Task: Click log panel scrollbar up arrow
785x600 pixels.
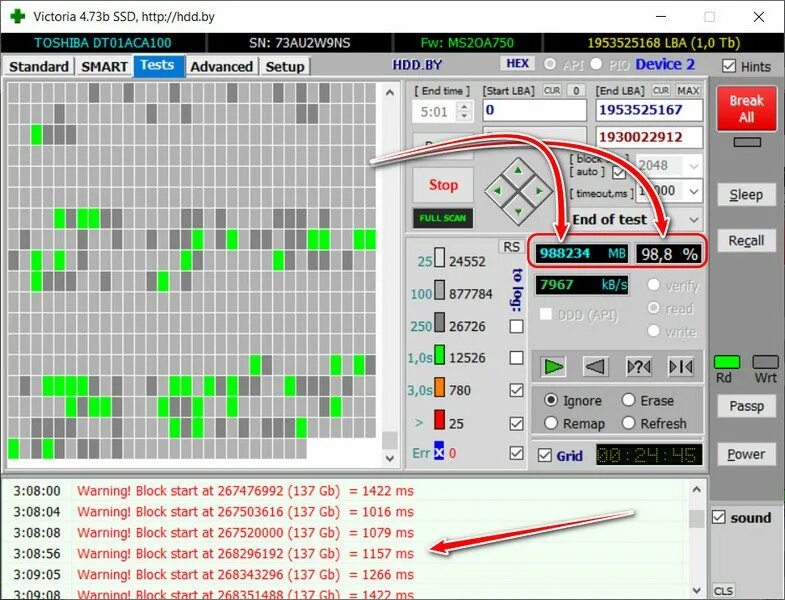Action: [x=696, y=489]
